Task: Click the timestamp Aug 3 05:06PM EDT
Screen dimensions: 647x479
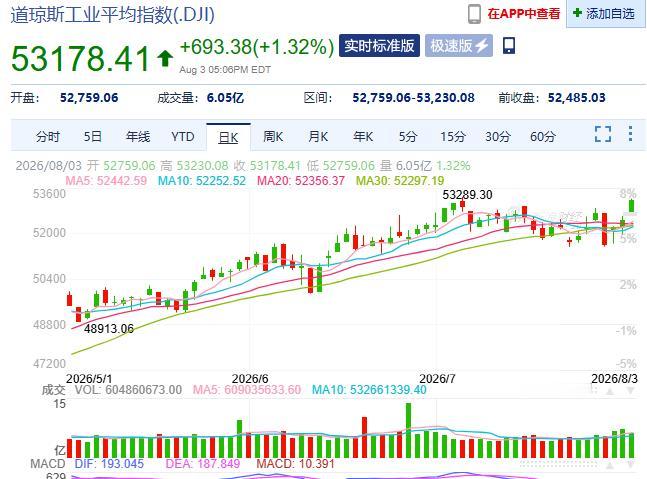Action: pyautogui.click(x=225, y=70)
